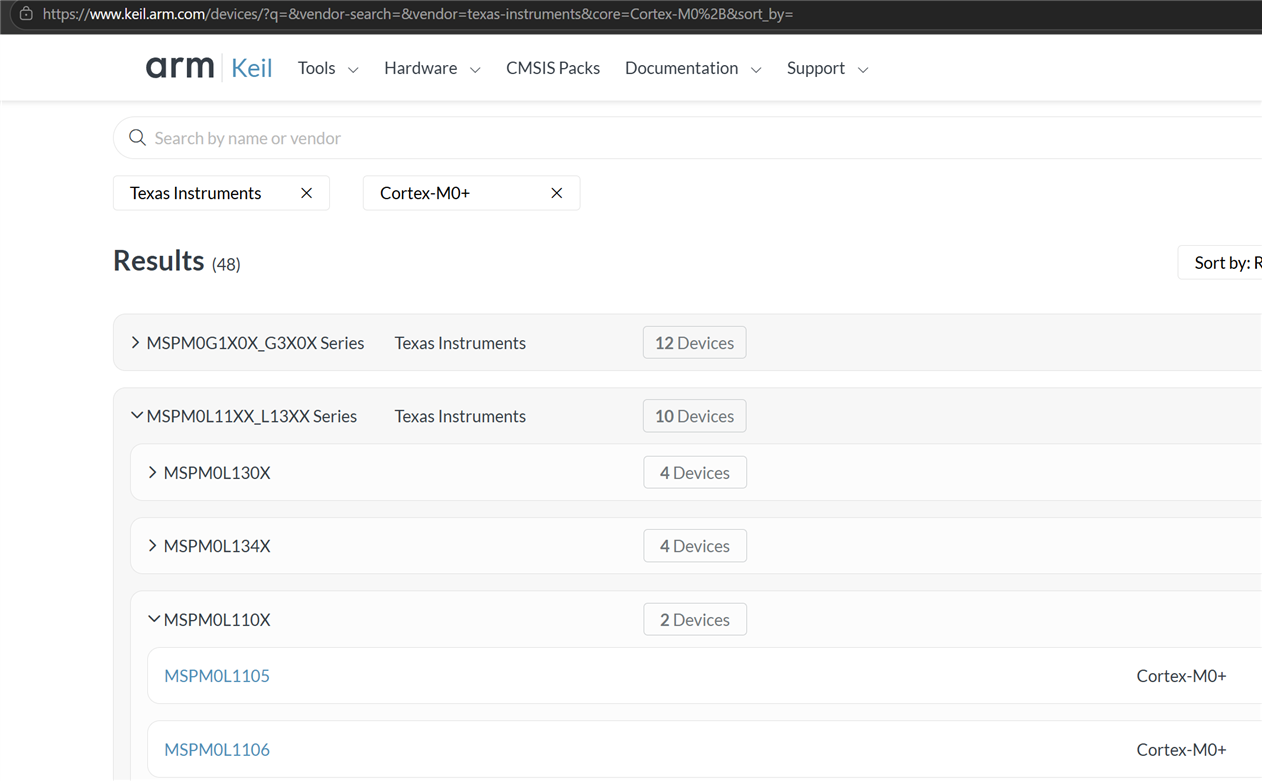Click the Support dropdown chevron
This screenshot has width=1262, height=781.
tap(863, 70)
